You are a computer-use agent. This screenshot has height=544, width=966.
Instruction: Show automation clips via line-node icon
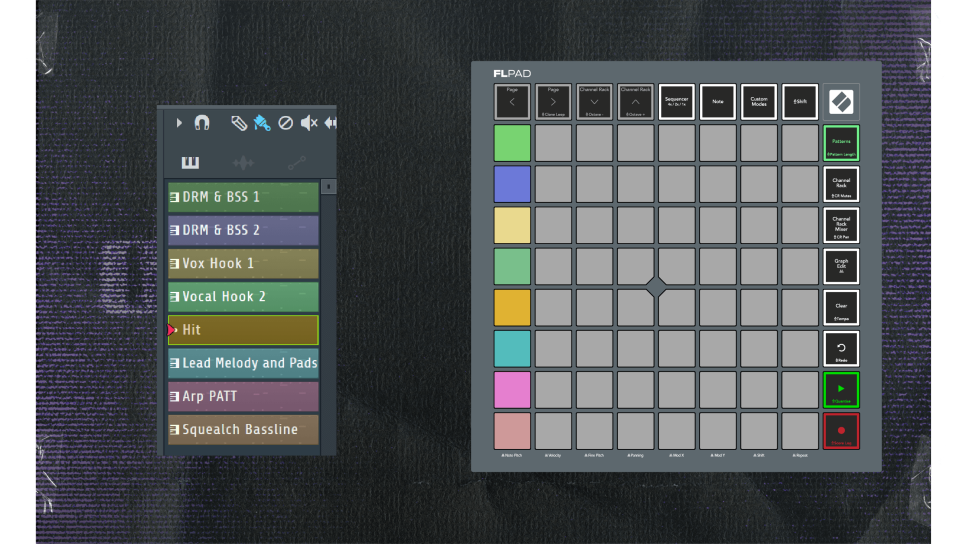click(x=296, y=163)
